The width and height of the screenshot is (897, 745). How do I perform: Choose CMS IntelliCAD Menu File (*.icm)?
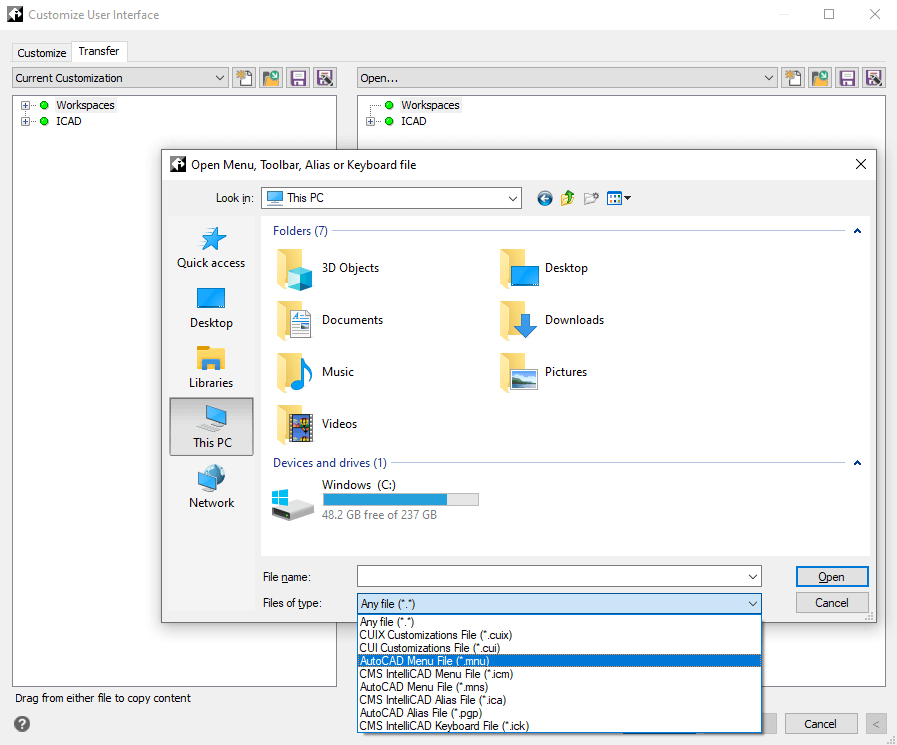[x=559, y=674]
